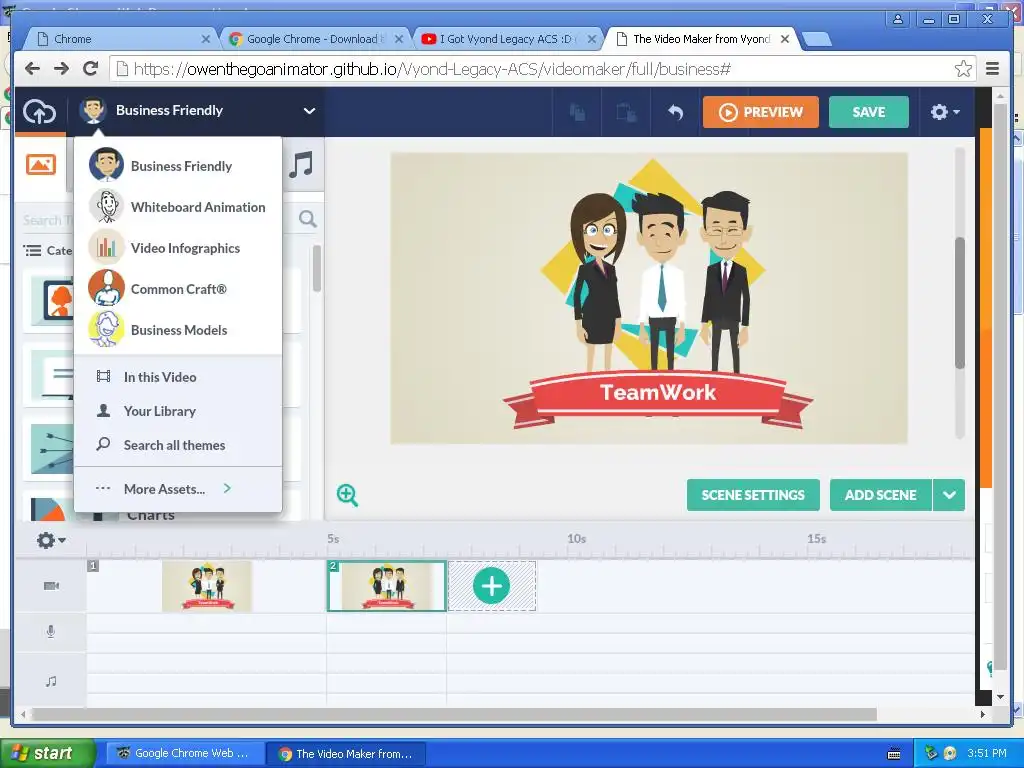Click the microphone voice track icon
Viewport: 1024px width, 768px height.
51,632
